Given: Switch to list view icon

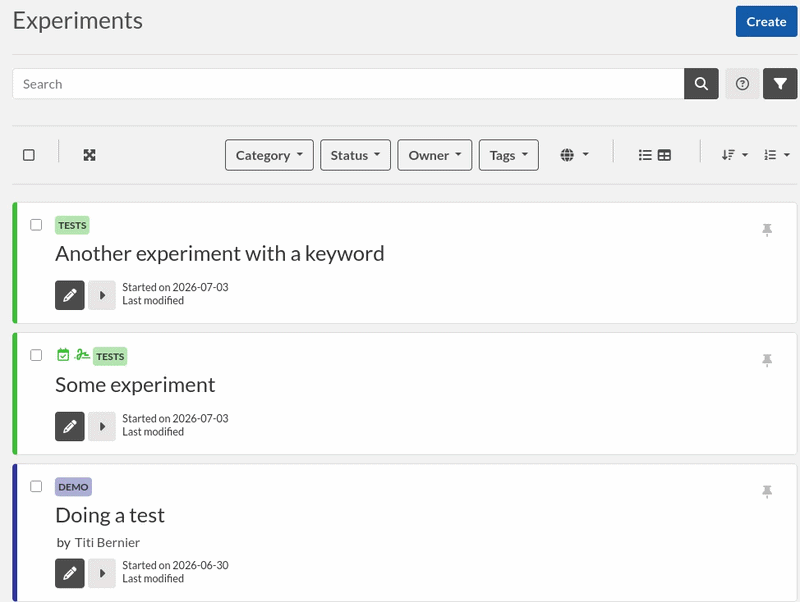Looking at the screenshot, I should point(645,155).
